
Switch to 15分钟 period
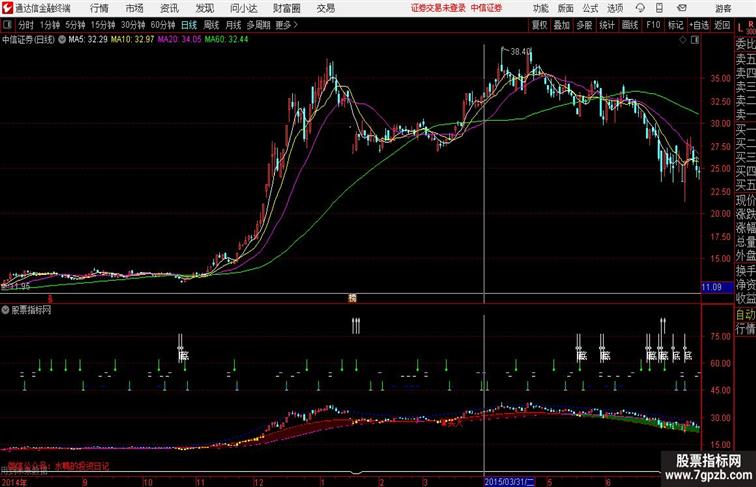click(x=103, y=25)
